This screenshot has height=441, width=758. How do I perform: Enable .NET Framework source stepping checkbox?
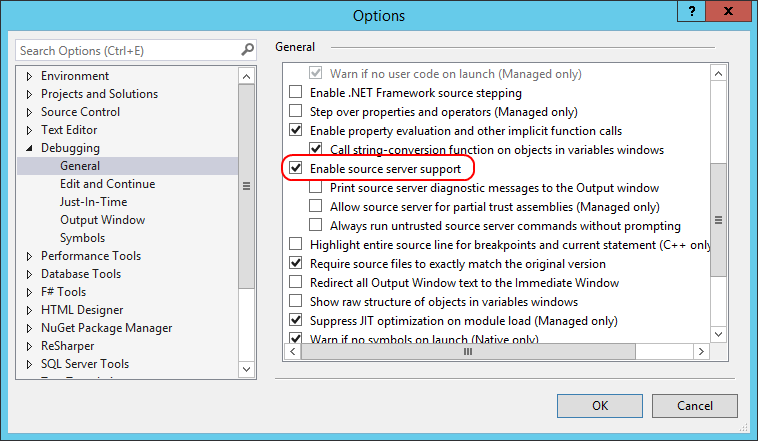295,92
